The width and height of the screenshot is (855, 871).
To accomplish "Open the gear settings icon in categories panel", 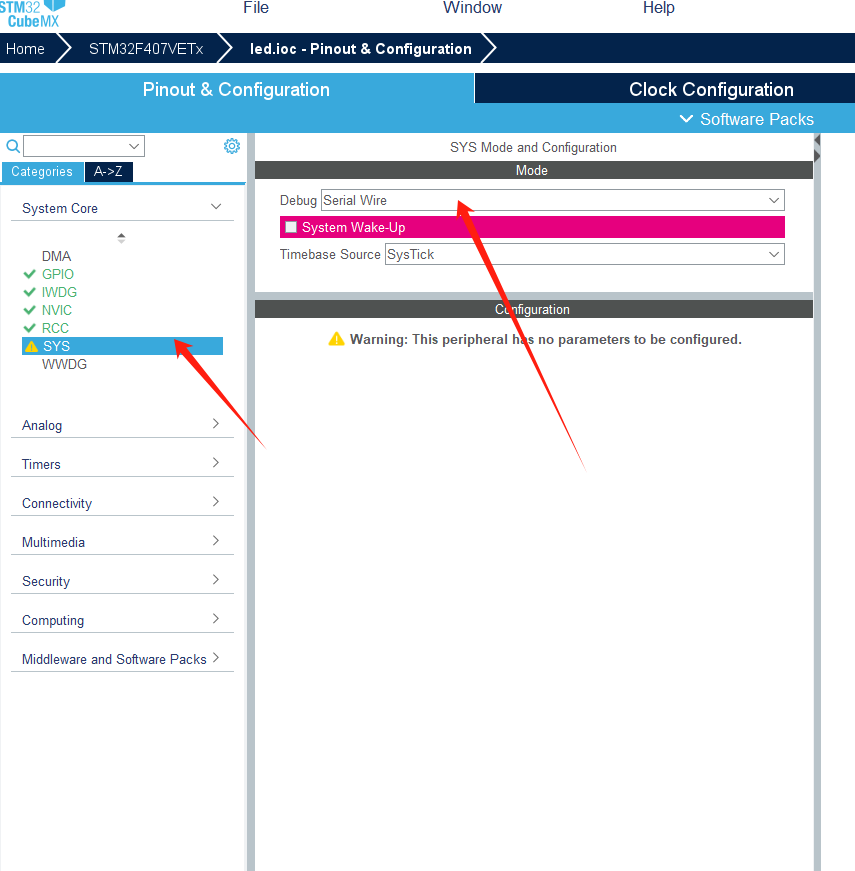I will pos(232,146).
